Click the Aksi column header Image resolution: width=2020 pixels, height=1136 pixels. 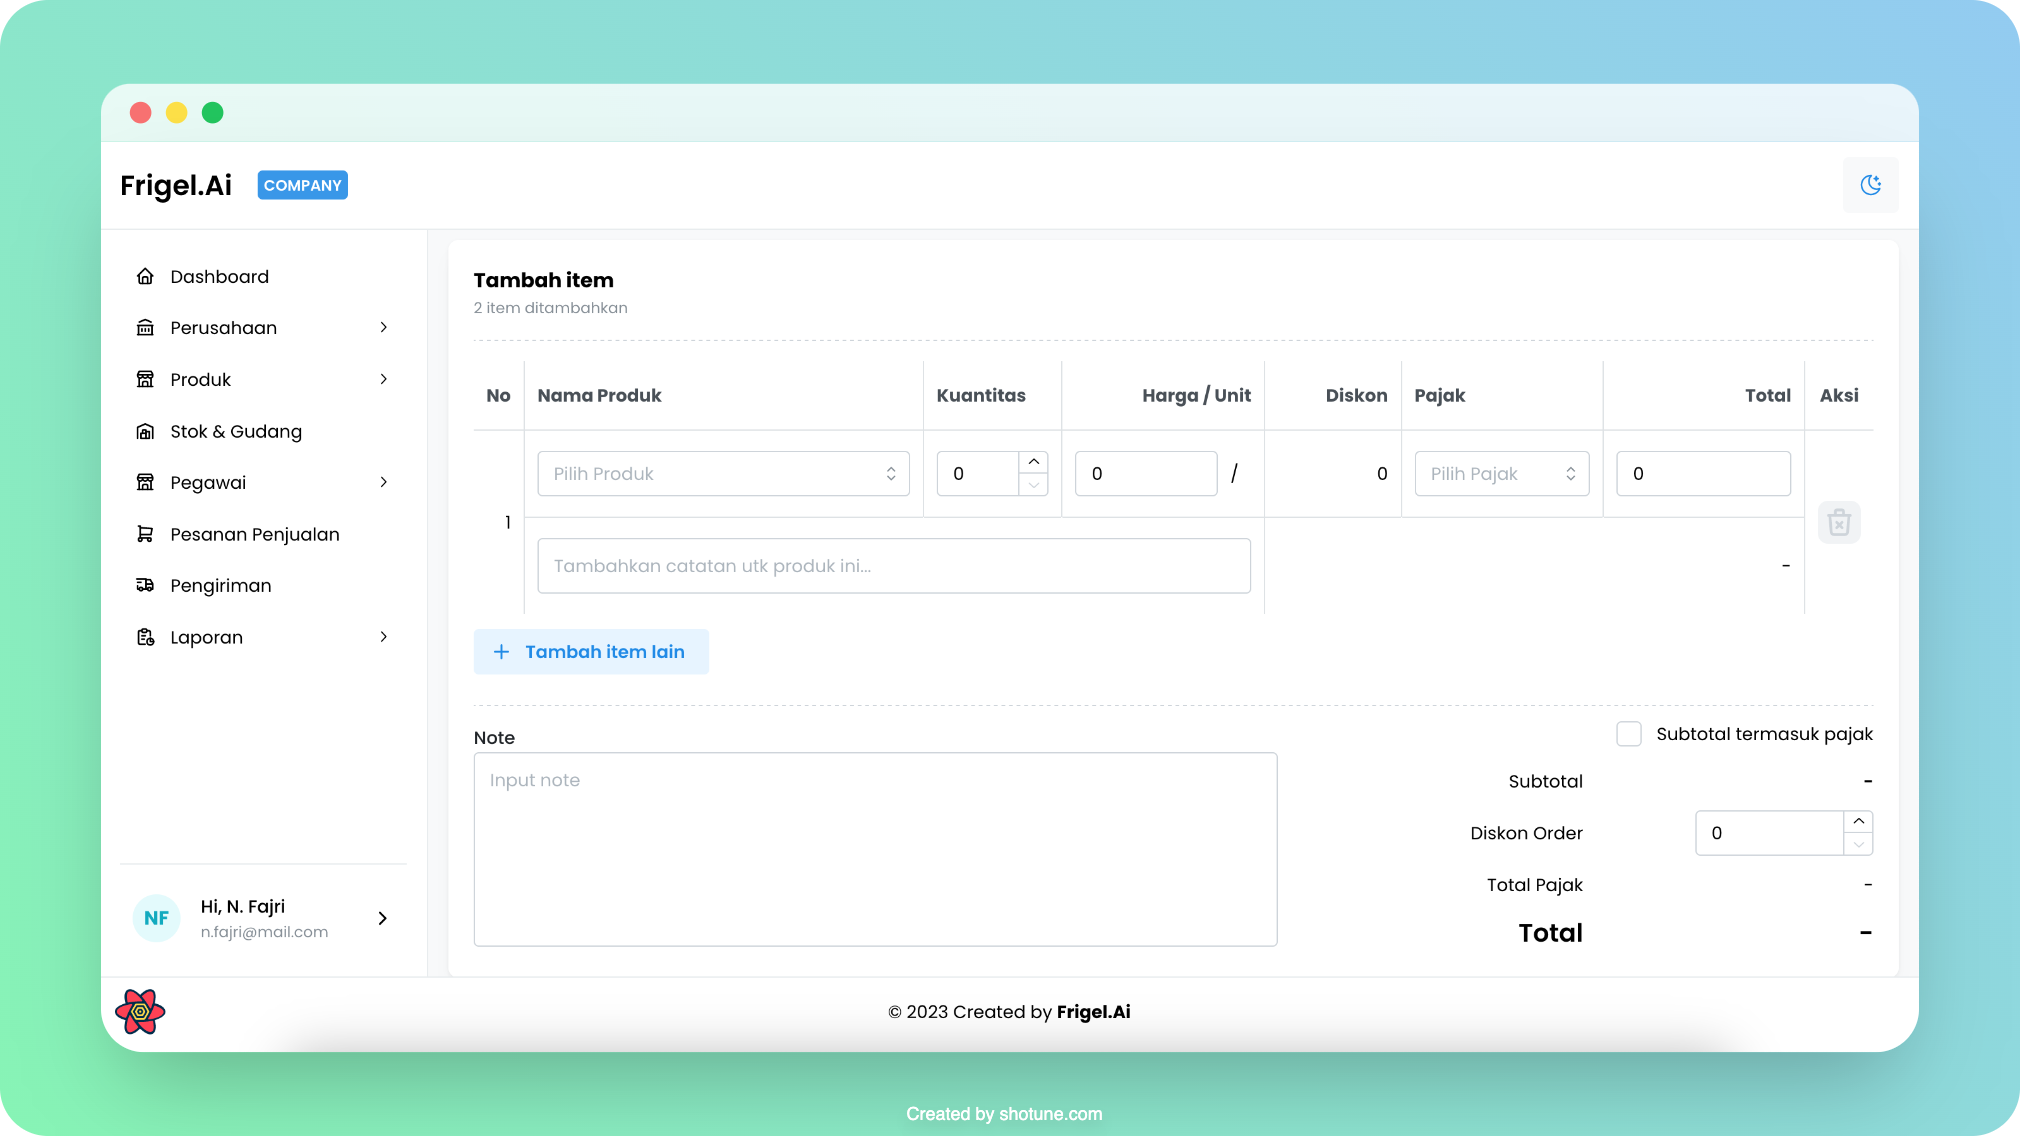click(x=1839, y=395)
